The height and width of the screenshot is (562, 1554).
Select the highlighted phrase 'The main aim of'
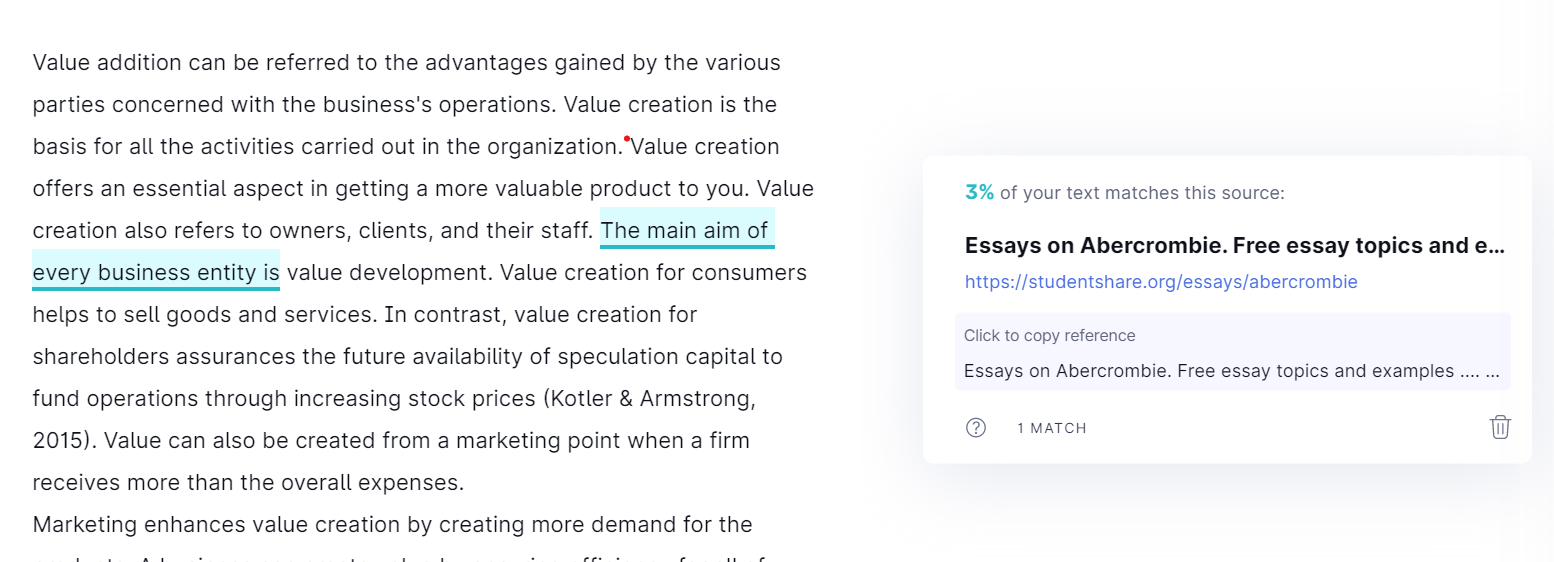[x=687, y=232]
